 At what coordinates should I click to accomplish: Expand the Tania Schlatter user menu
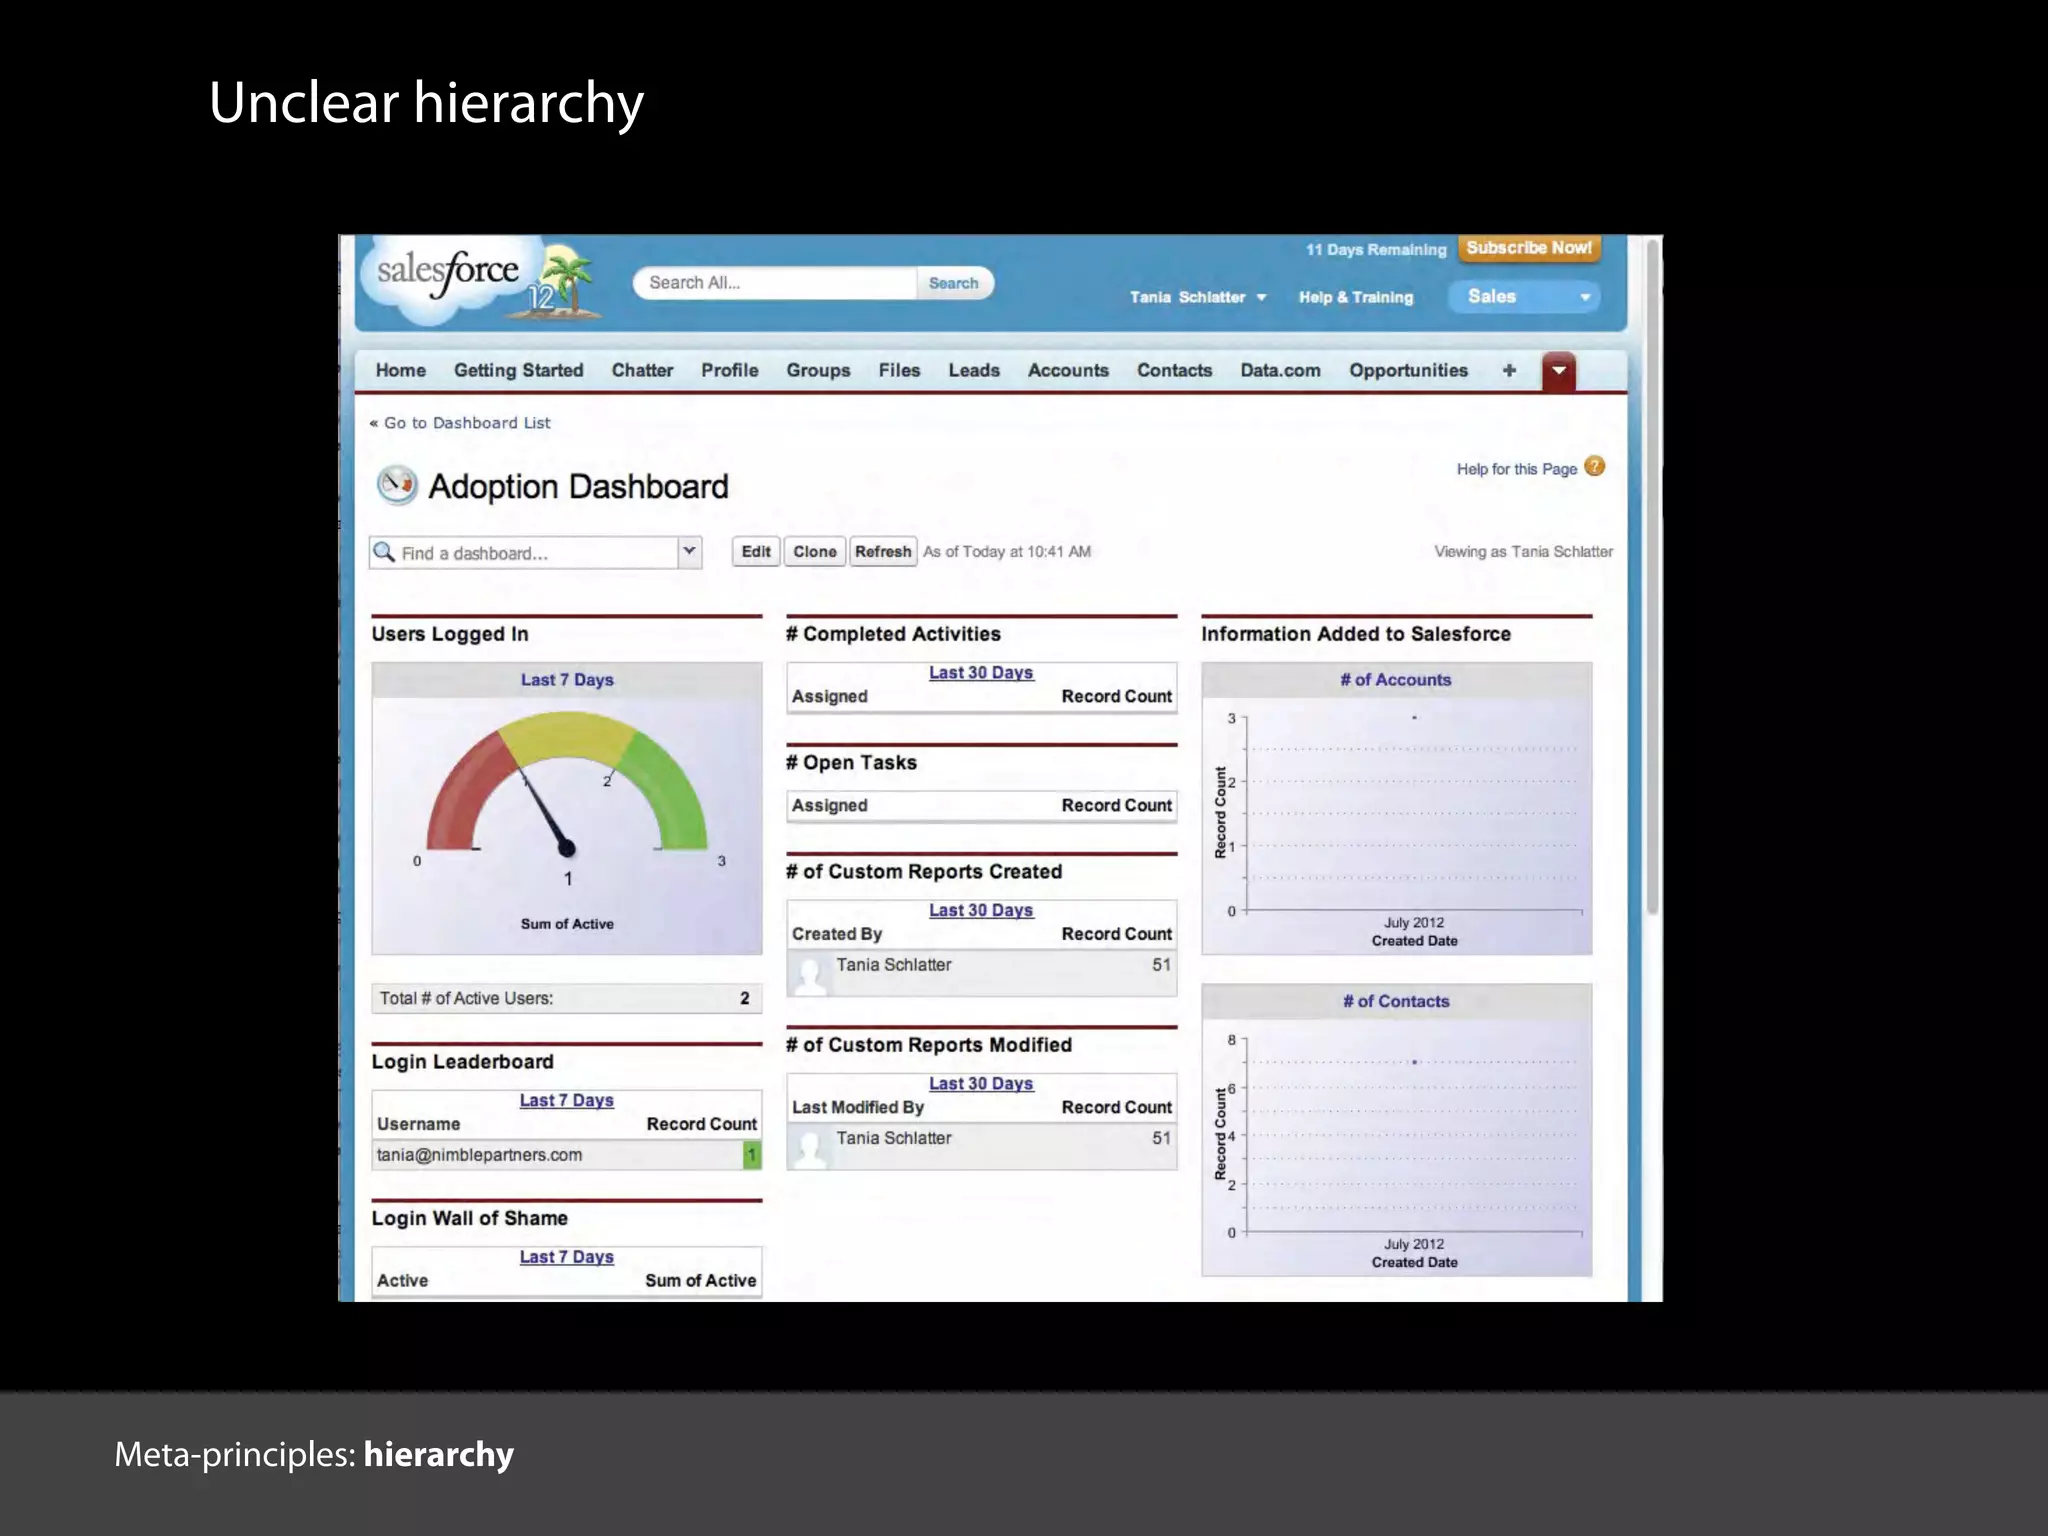1197,297
